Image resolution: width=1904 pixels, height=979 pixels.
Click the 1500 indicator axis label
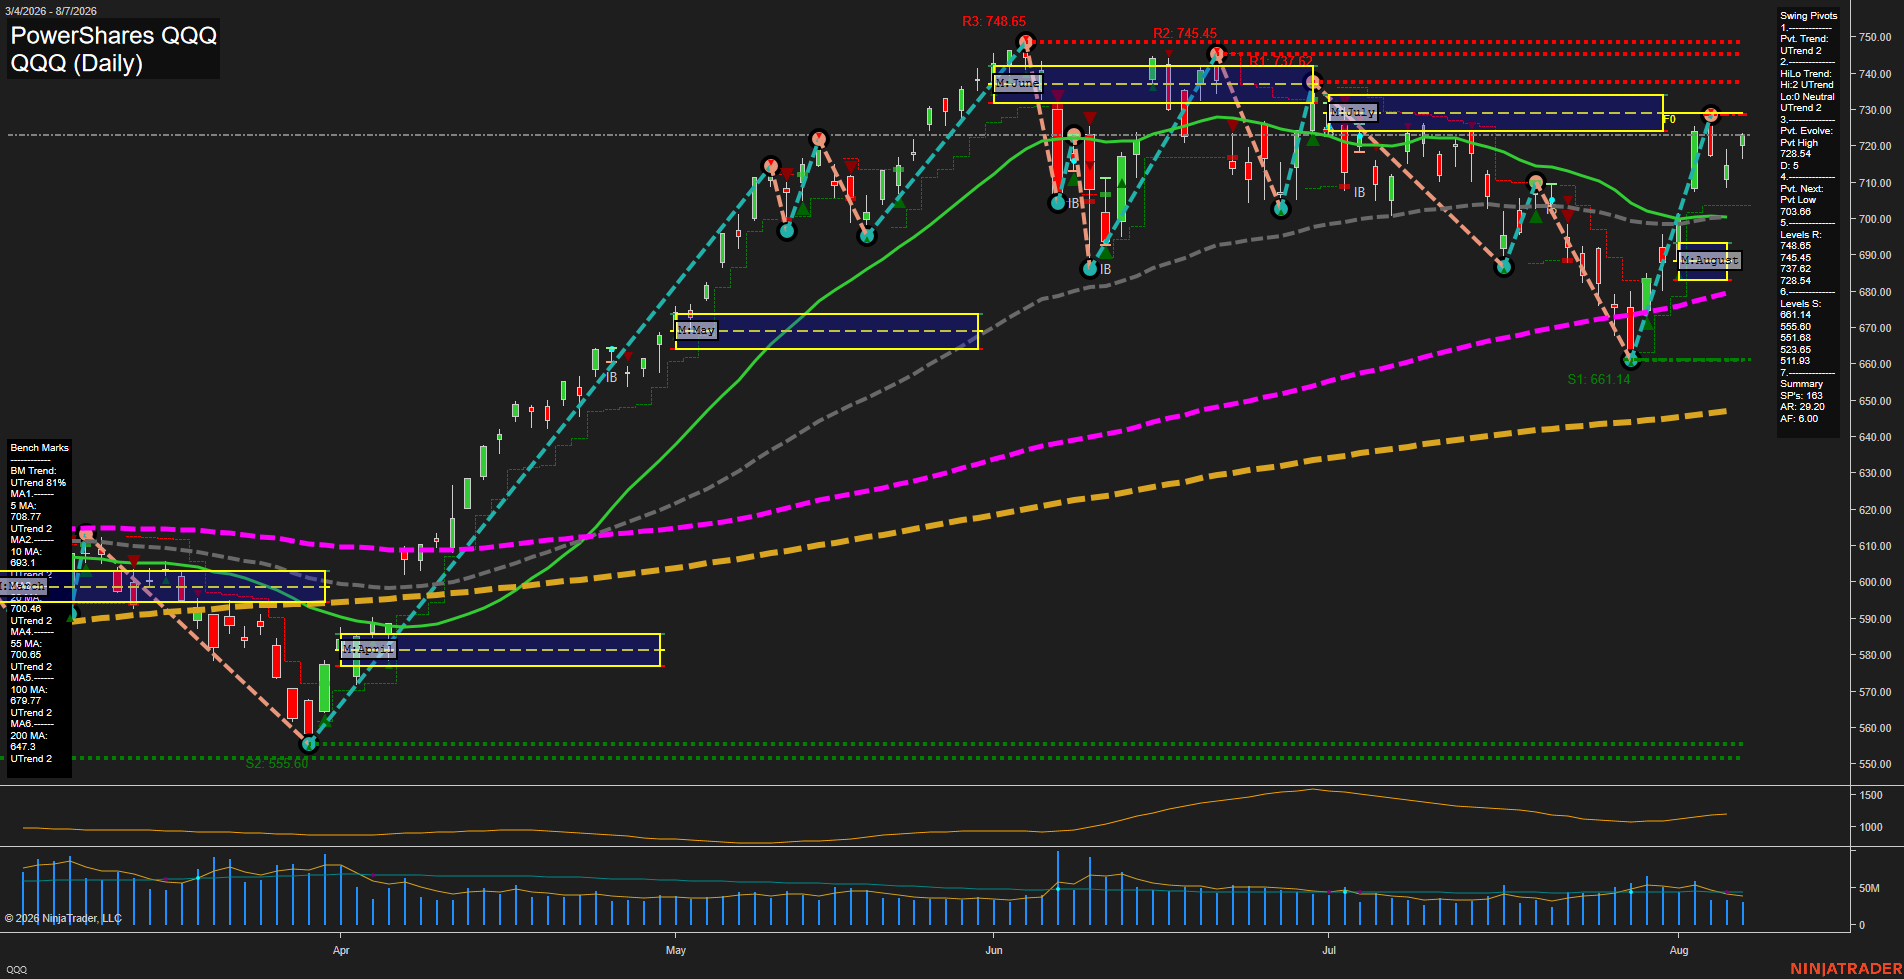1871,796
